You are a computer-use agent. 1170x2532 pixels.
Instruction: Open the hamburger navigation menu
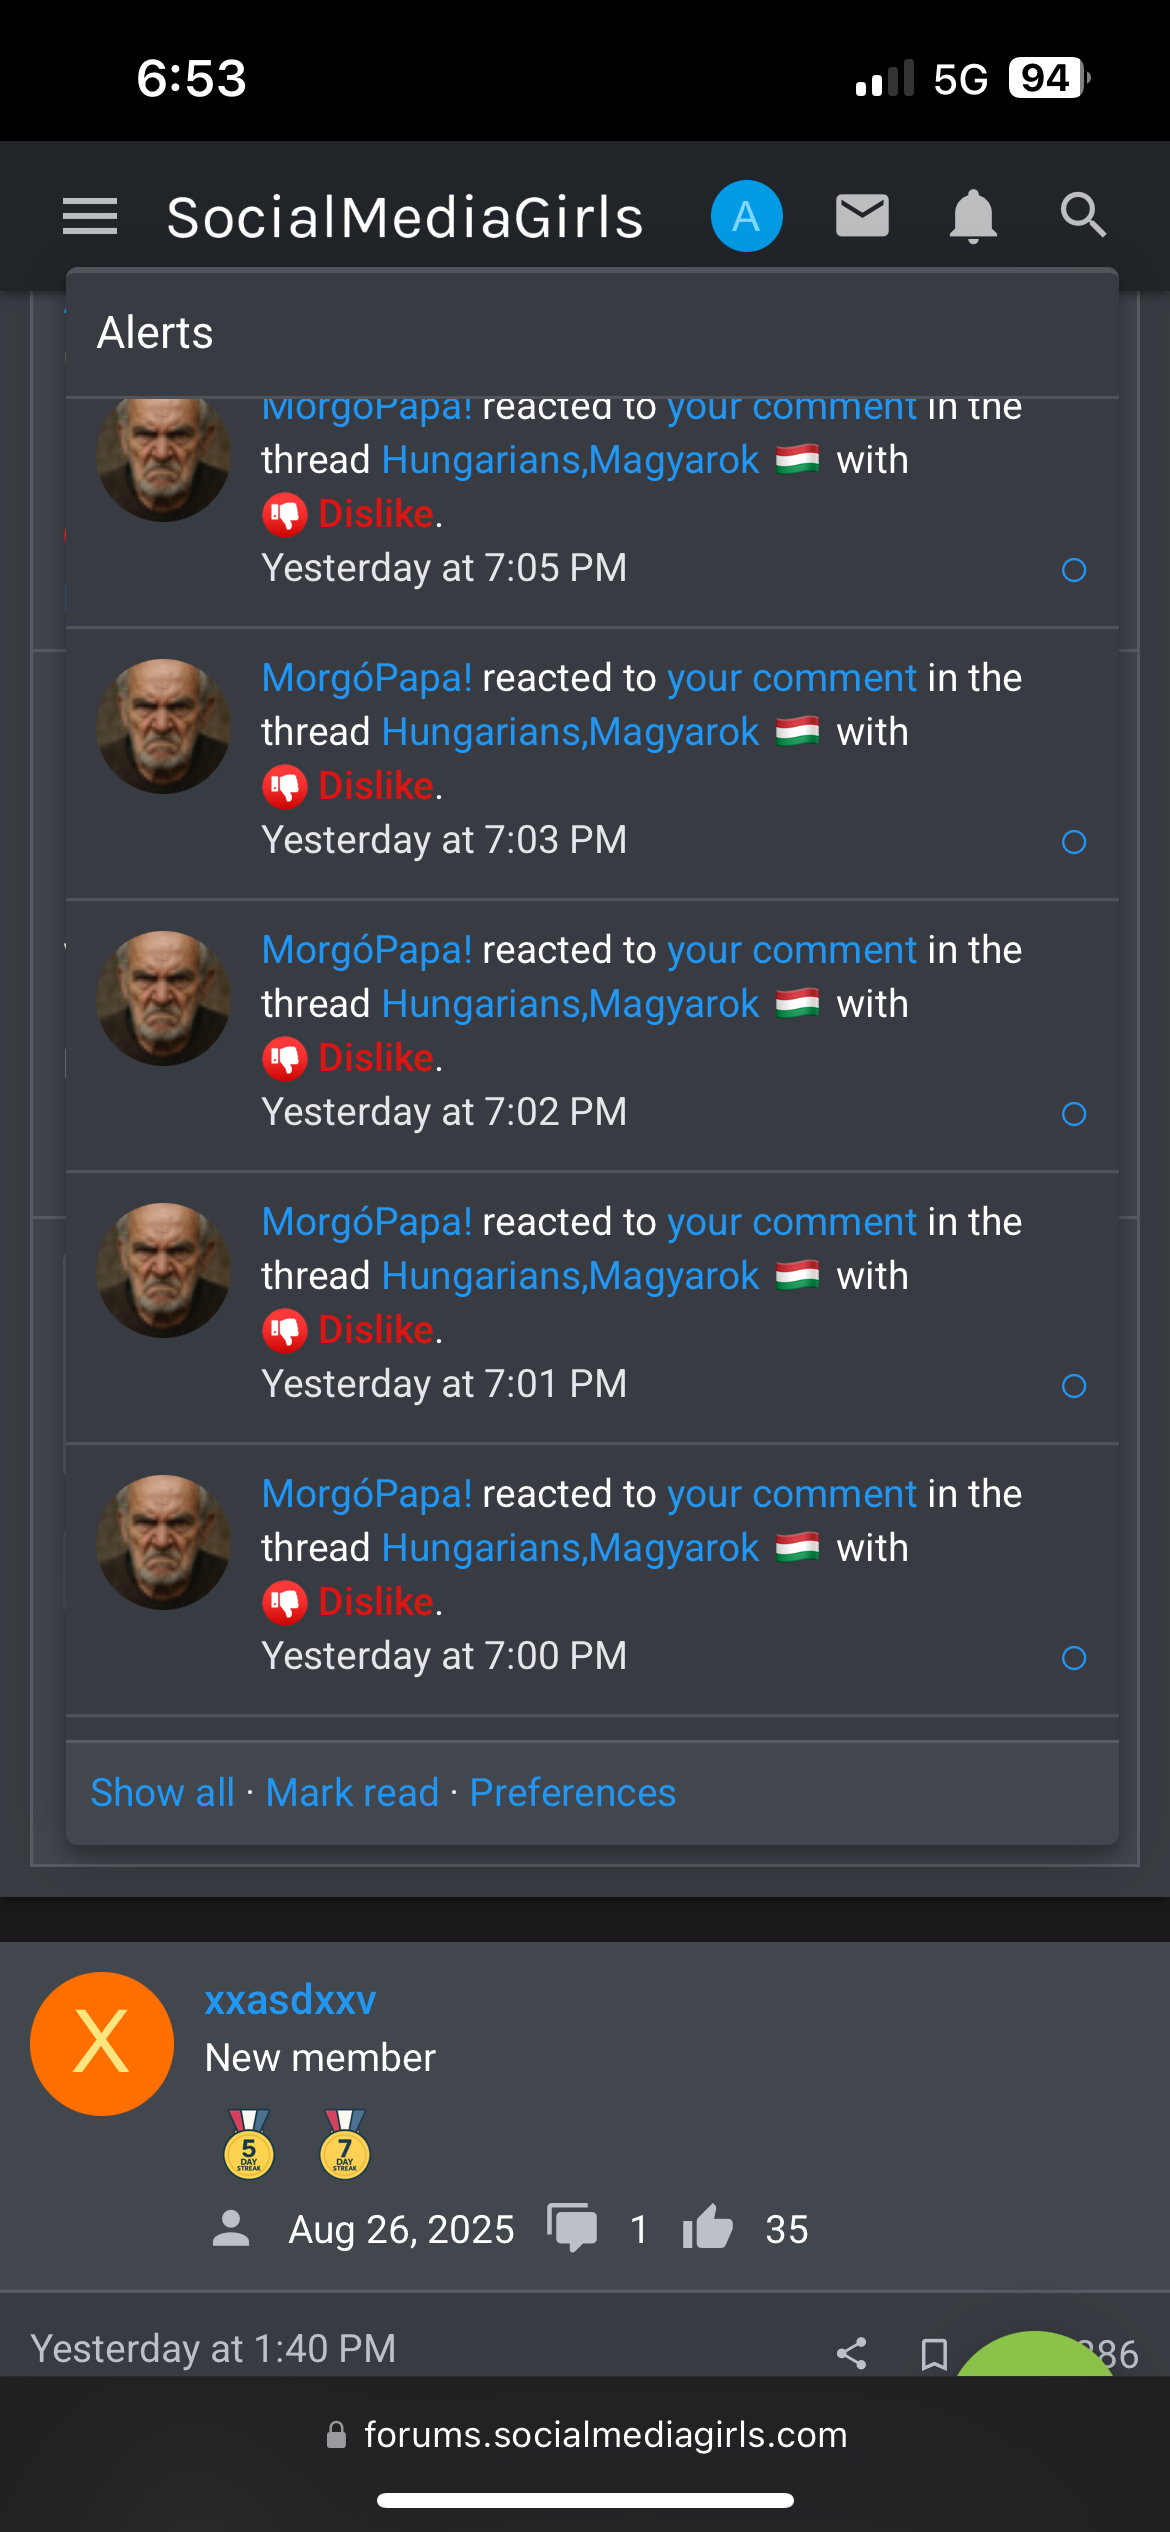(x=90, y=216)
